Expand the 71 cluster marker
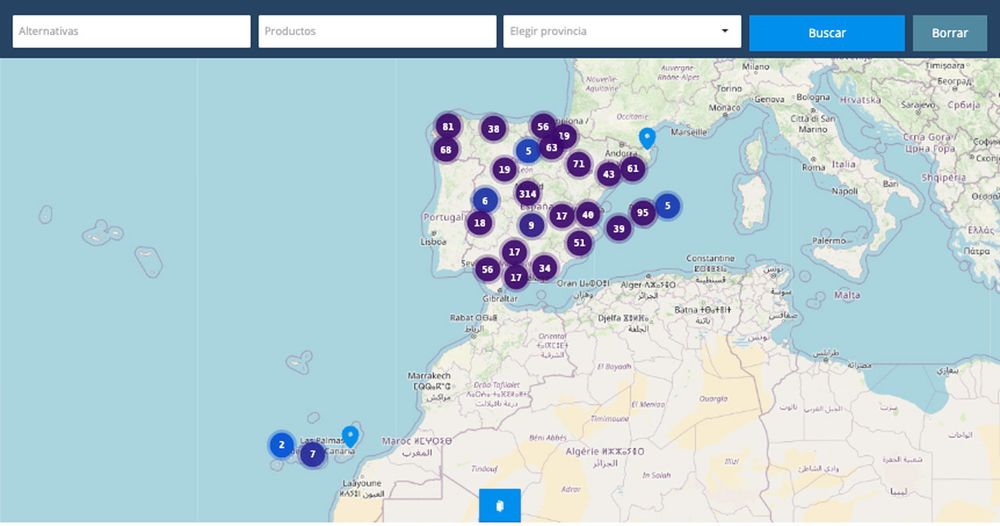 coord(578,164)
